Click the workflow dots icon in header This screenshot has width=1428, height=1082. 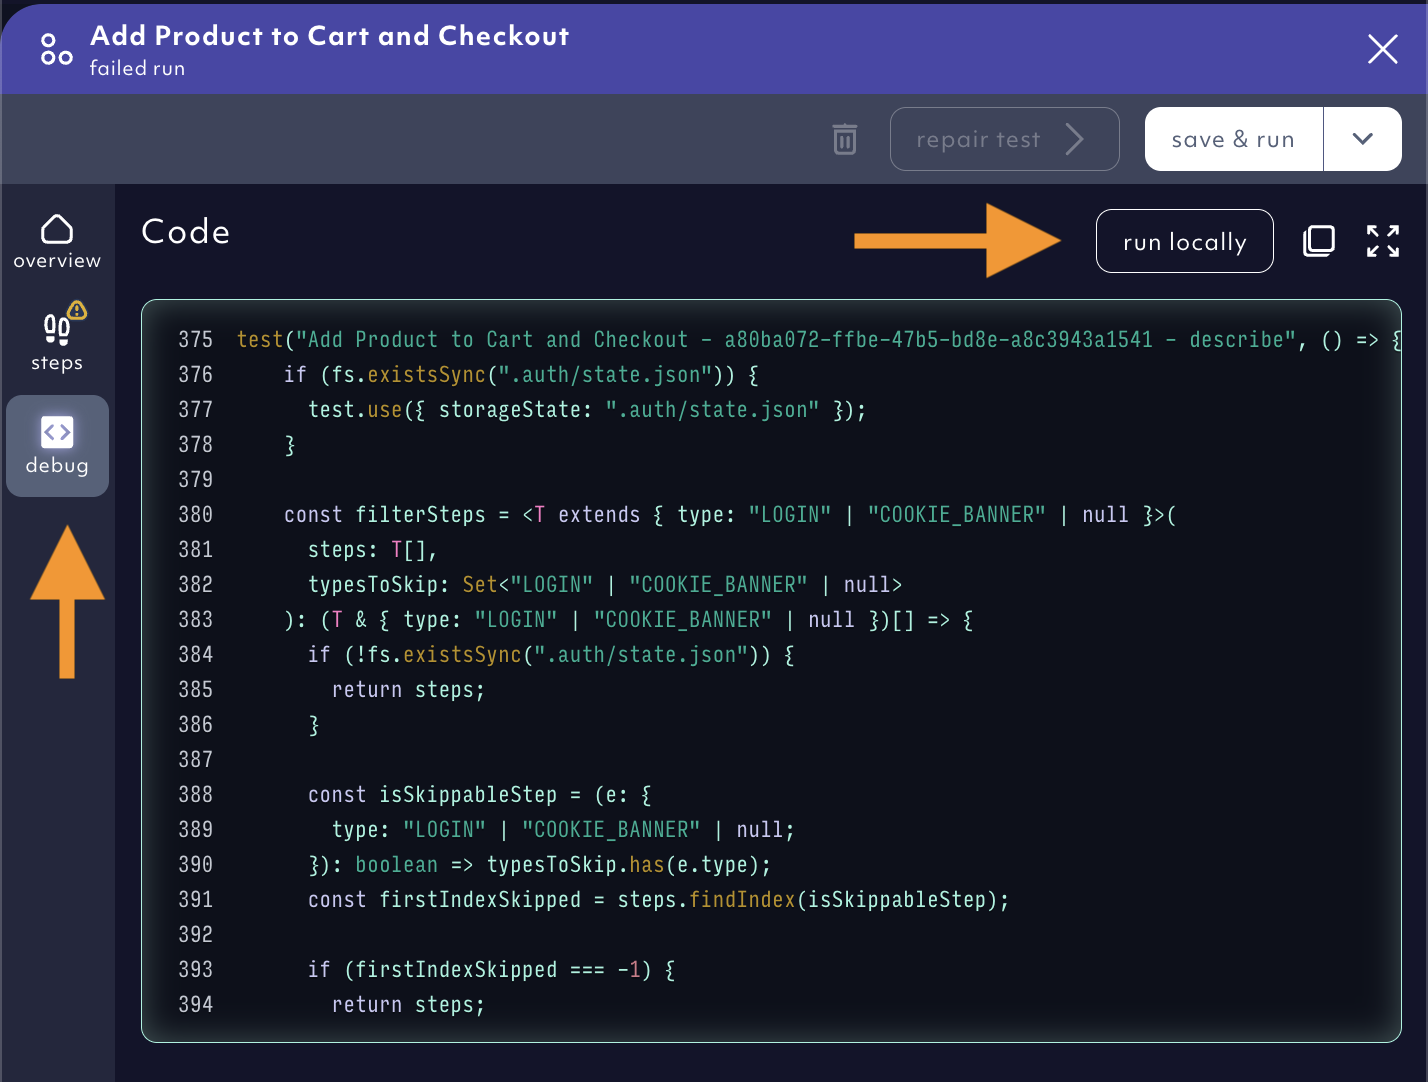(56, 49)
